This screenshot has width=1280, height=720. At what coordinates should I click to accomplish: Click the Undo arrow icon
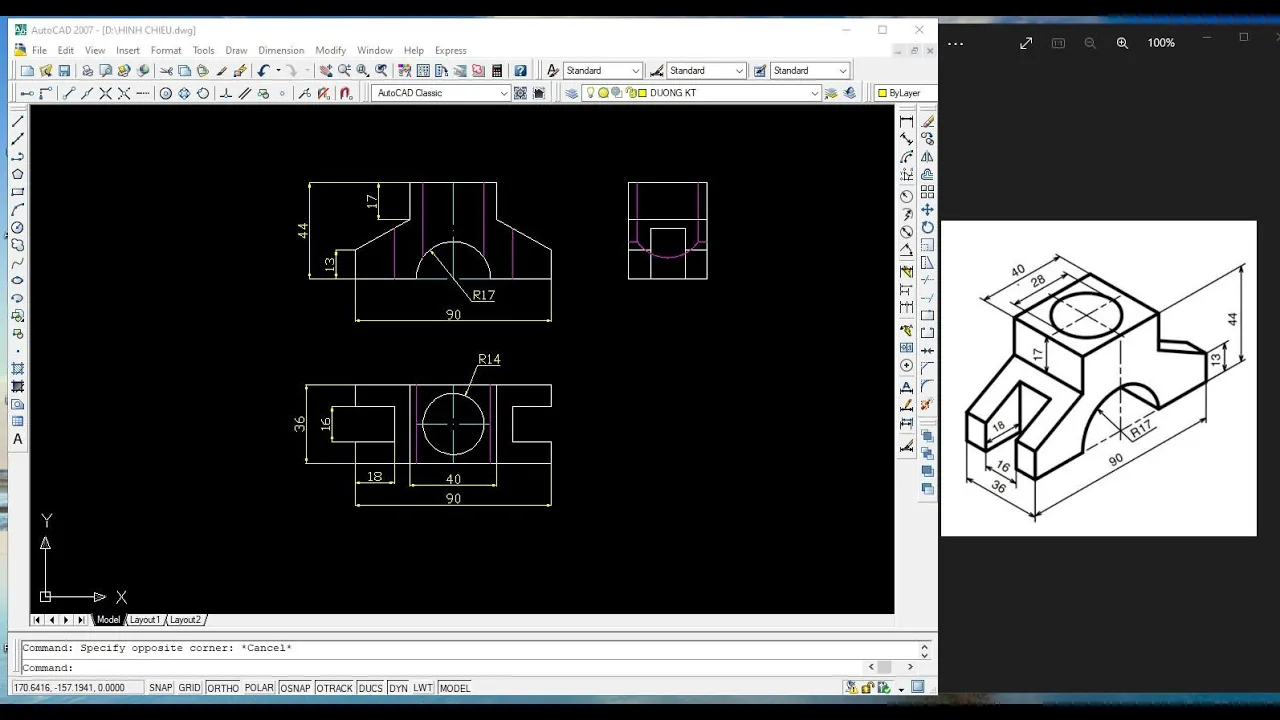pos(263,71)
